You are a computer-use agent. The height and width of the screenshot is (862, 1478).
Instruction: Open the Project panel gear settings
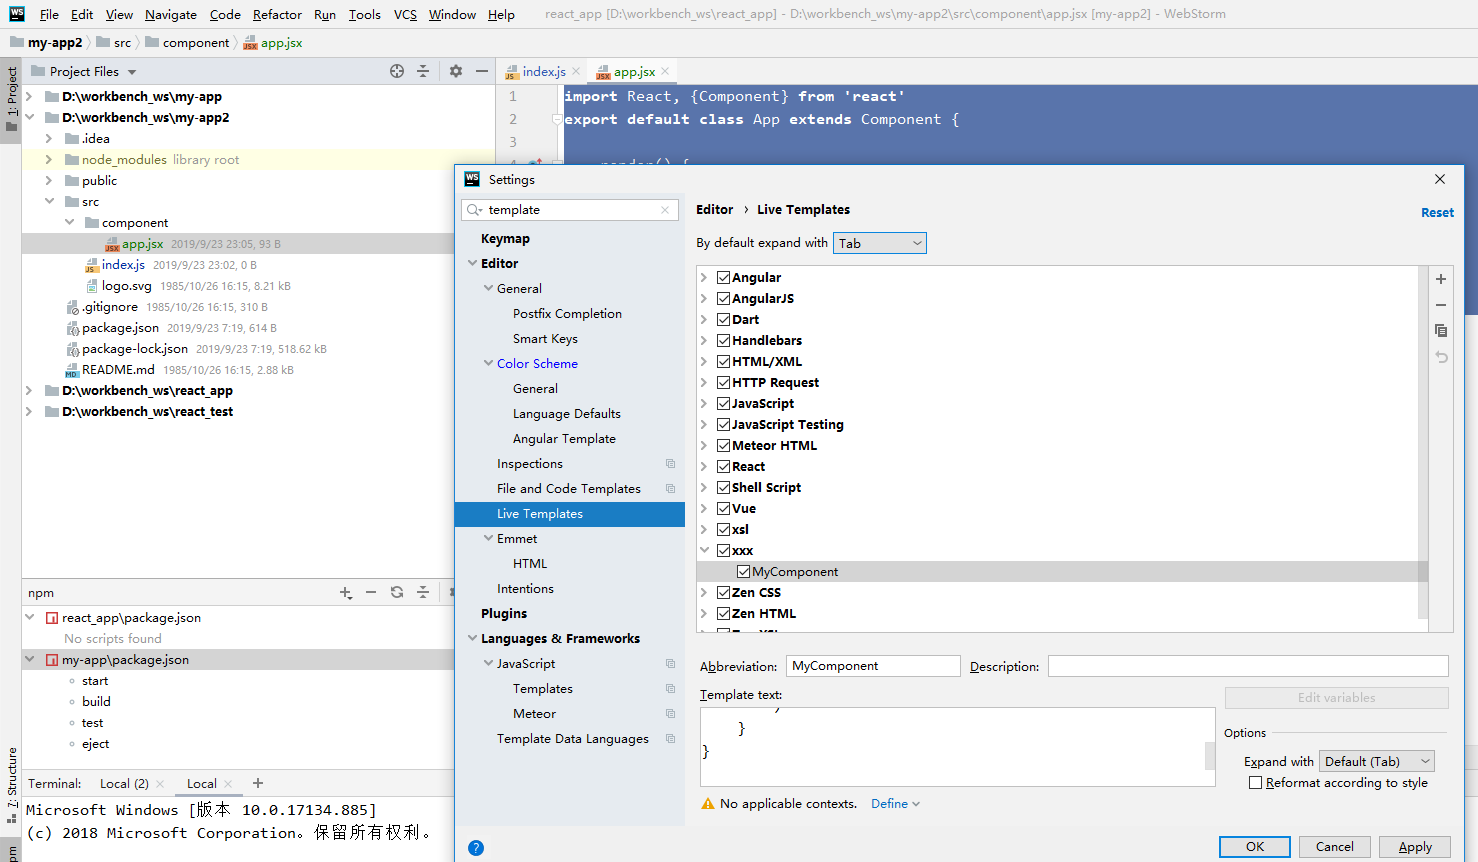click(456, 71)
